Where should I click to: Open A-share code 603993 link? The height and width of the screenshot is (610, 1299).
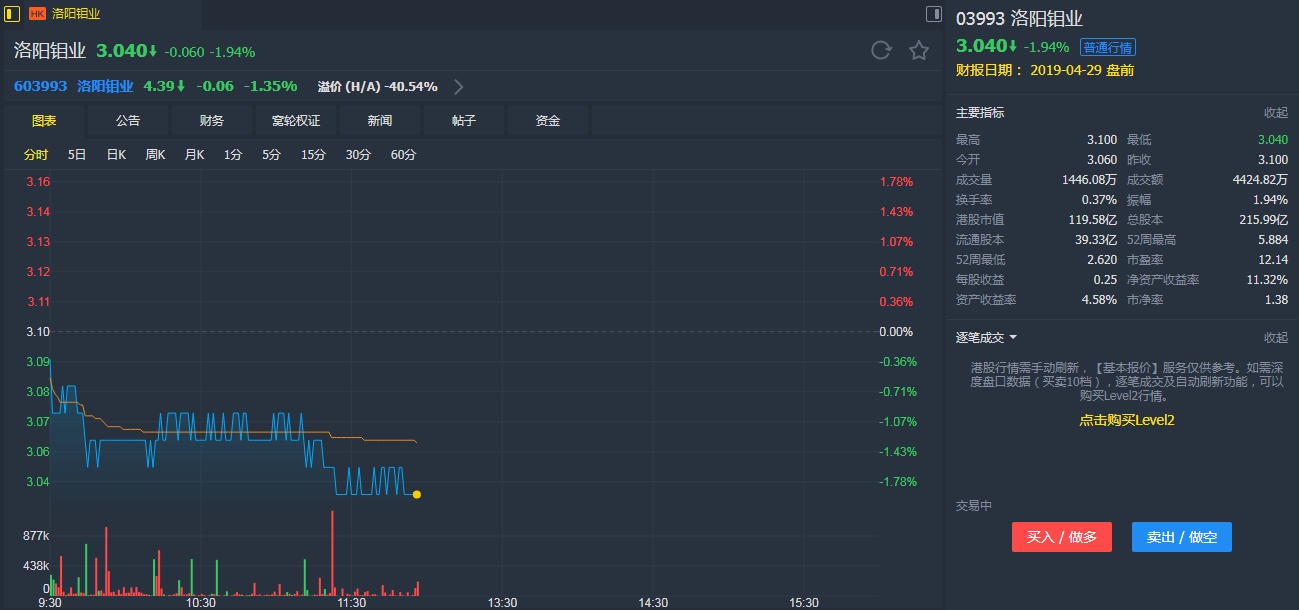[x=40, y=86]
